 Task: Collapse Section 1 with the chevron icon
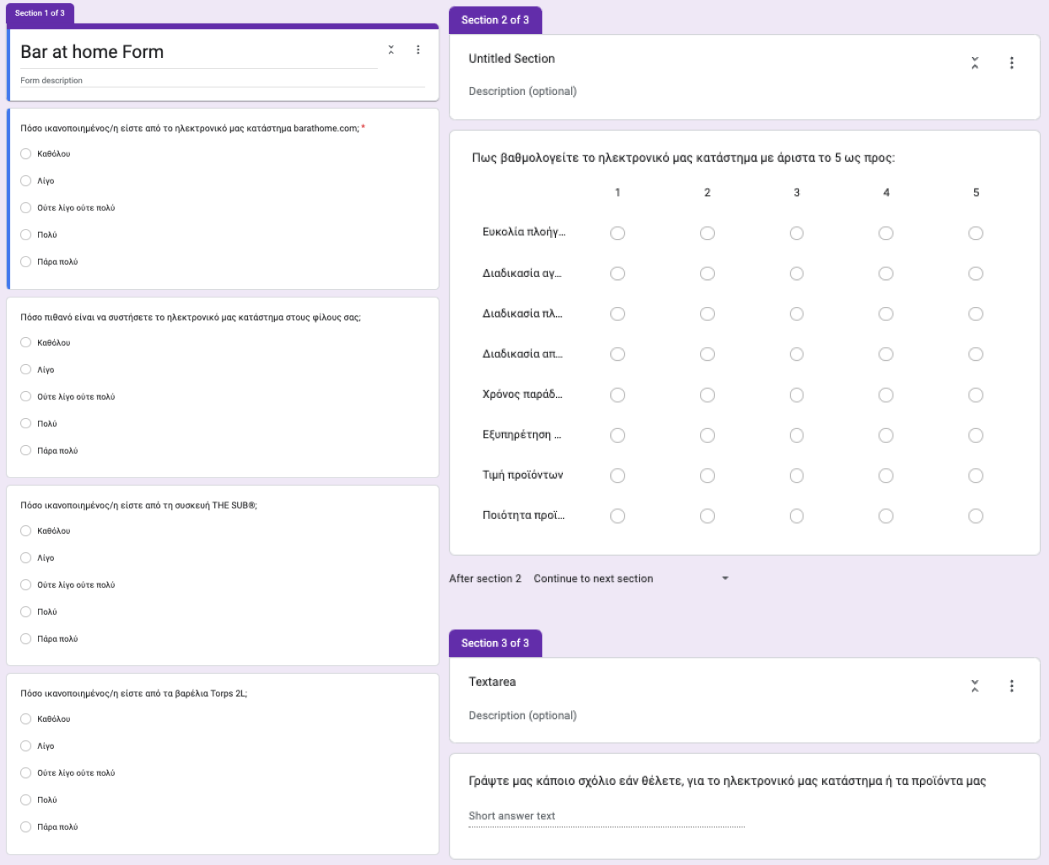point(391,50)
